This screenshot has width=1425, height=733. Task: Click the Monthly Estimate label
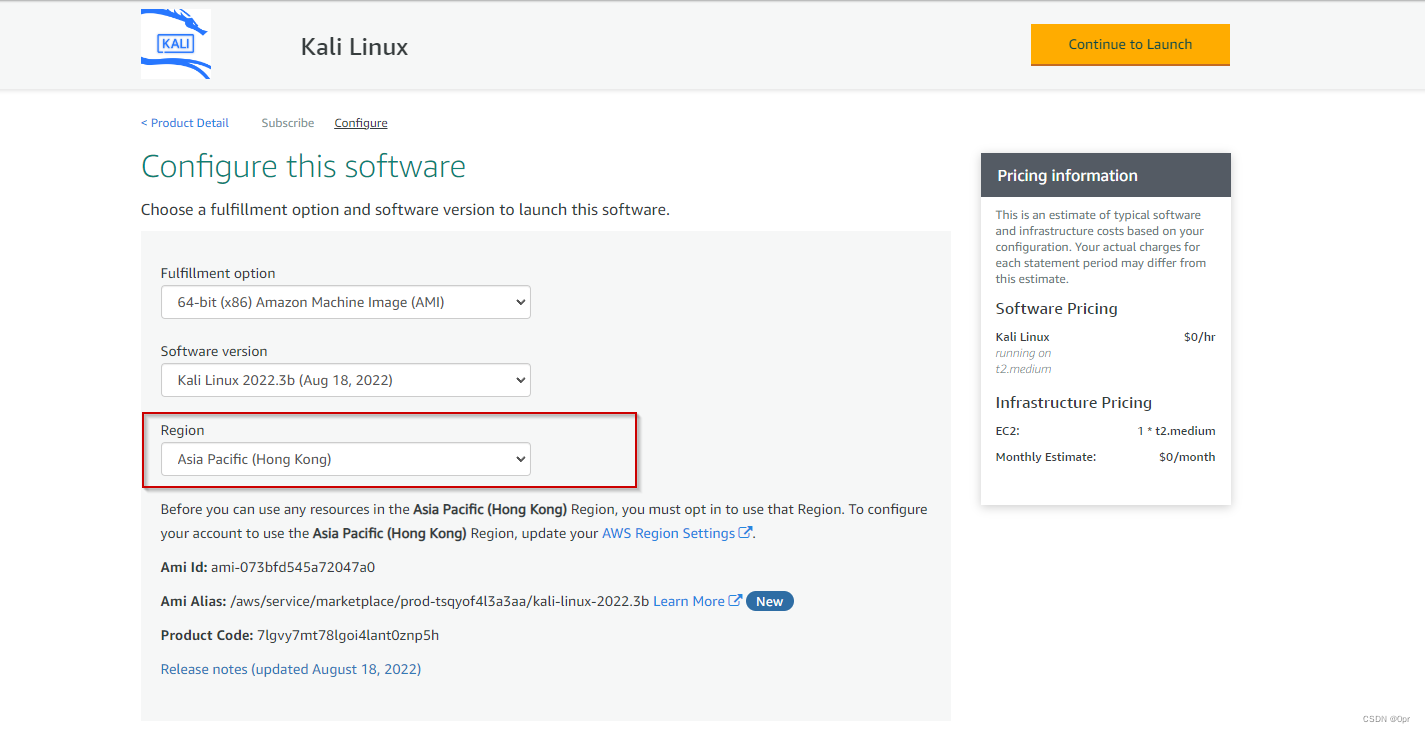tap(1046, 457)
